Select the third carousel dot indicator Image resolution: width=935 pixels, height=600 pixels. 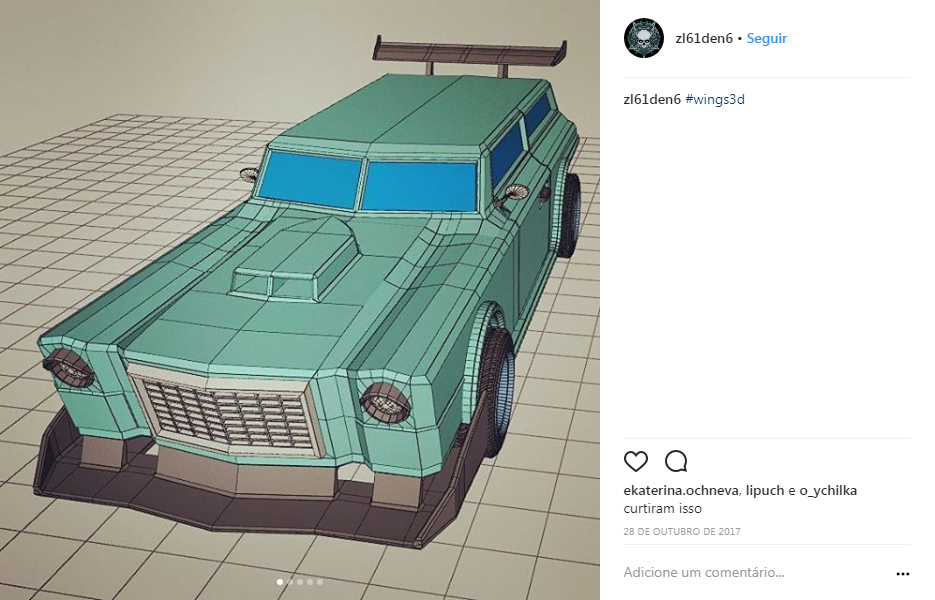click(x=300, y=582)
